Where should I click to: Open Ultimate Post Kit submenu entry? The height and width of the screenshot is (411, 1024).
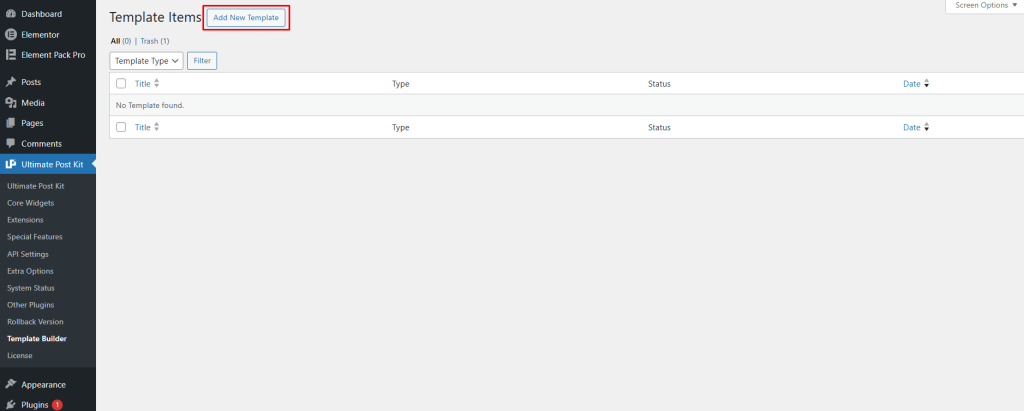pos(36,186)
